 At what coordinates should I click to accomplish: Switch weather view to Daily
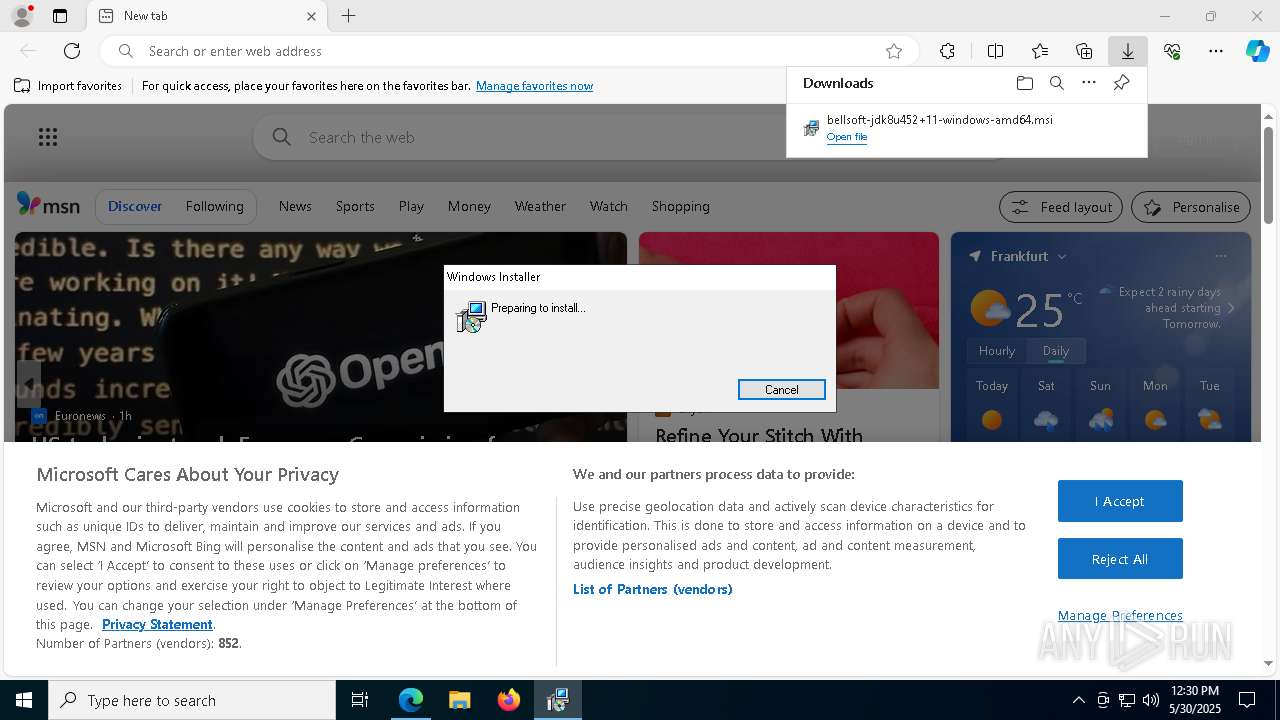pyautogui.click(x=1055, y=351)
